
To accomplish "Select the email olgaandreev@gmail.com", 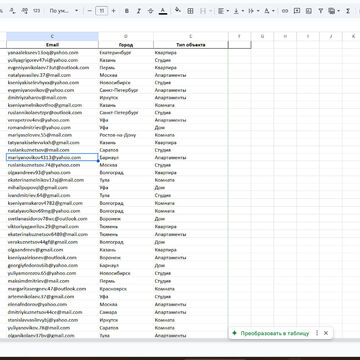I will [x=52, y=250].
